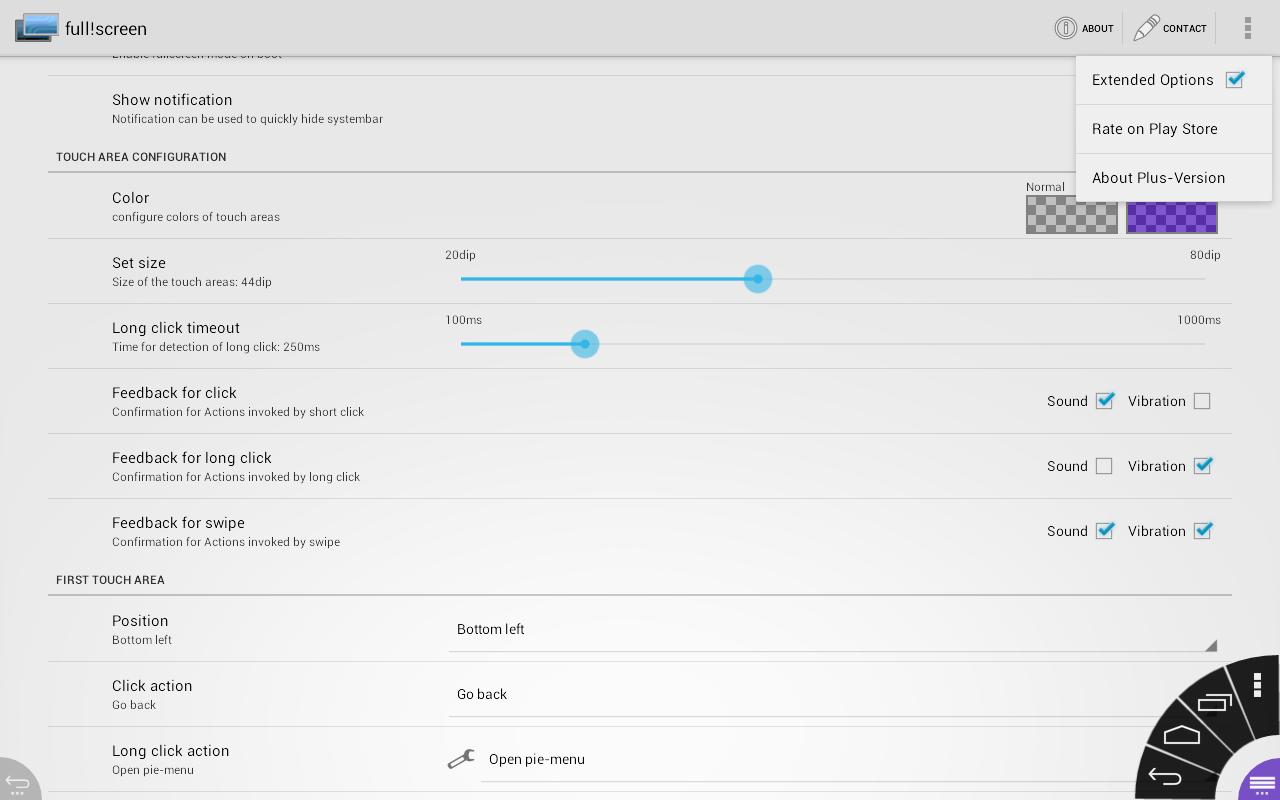Disable Sound for click feedback
This screenshot has height=800, width=1280.
tap(1105, 401)
